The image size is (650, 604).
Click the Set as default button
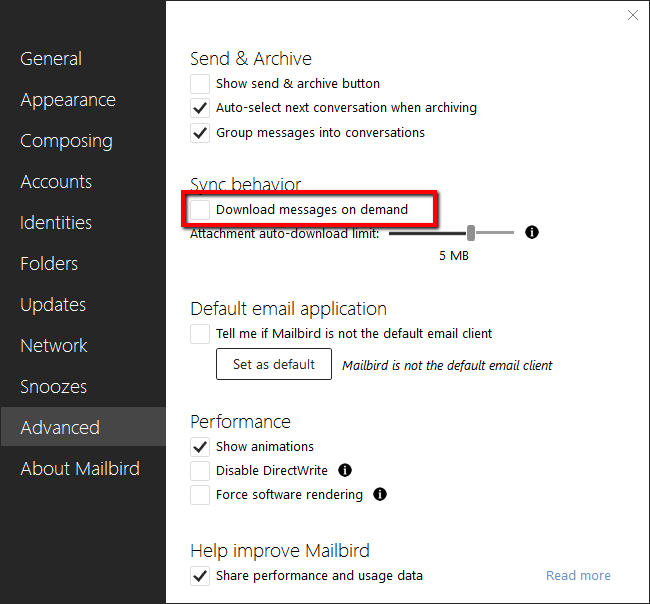click(274, 364)
